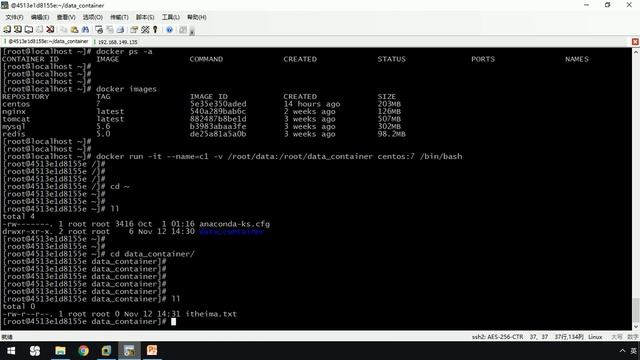Click the Paste toolbar icon
640x360 pixels.
[x=74, y=29]
